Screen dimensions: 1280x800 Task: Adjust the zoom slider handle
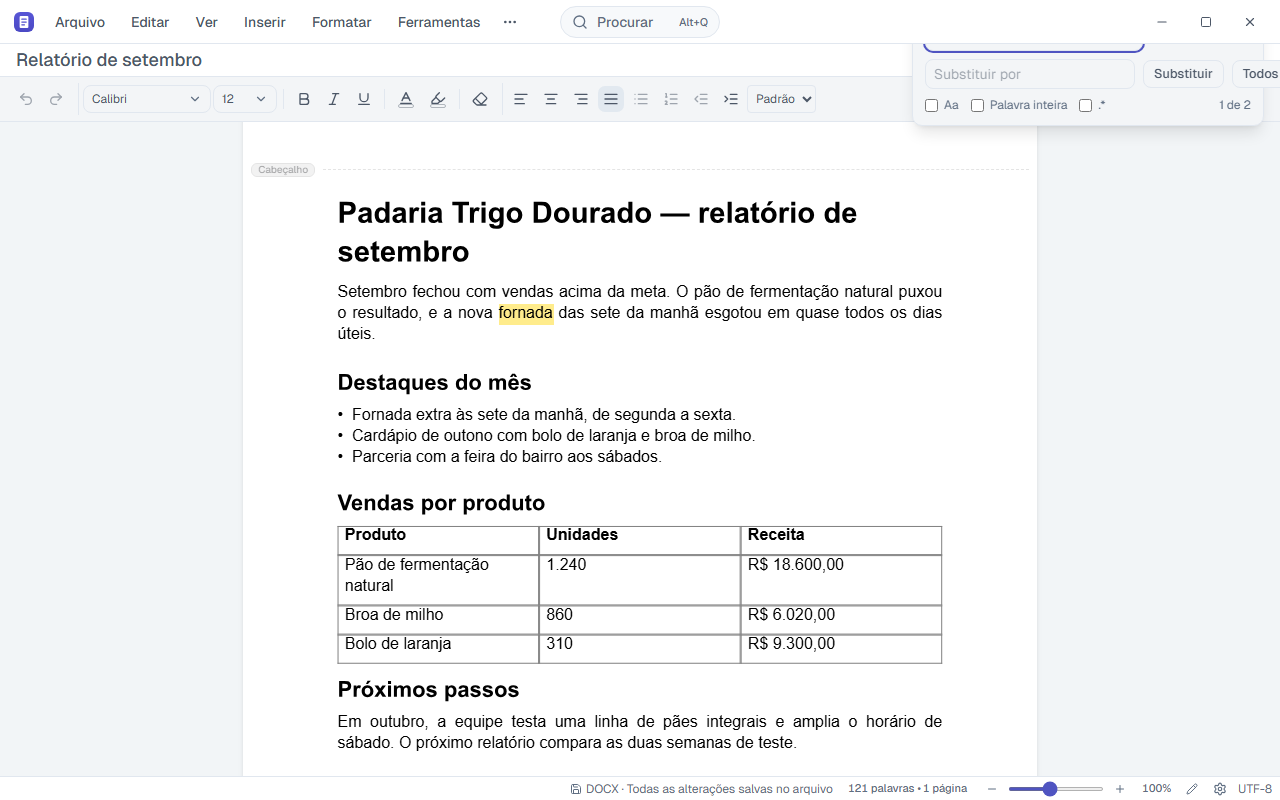(1050, 789)
